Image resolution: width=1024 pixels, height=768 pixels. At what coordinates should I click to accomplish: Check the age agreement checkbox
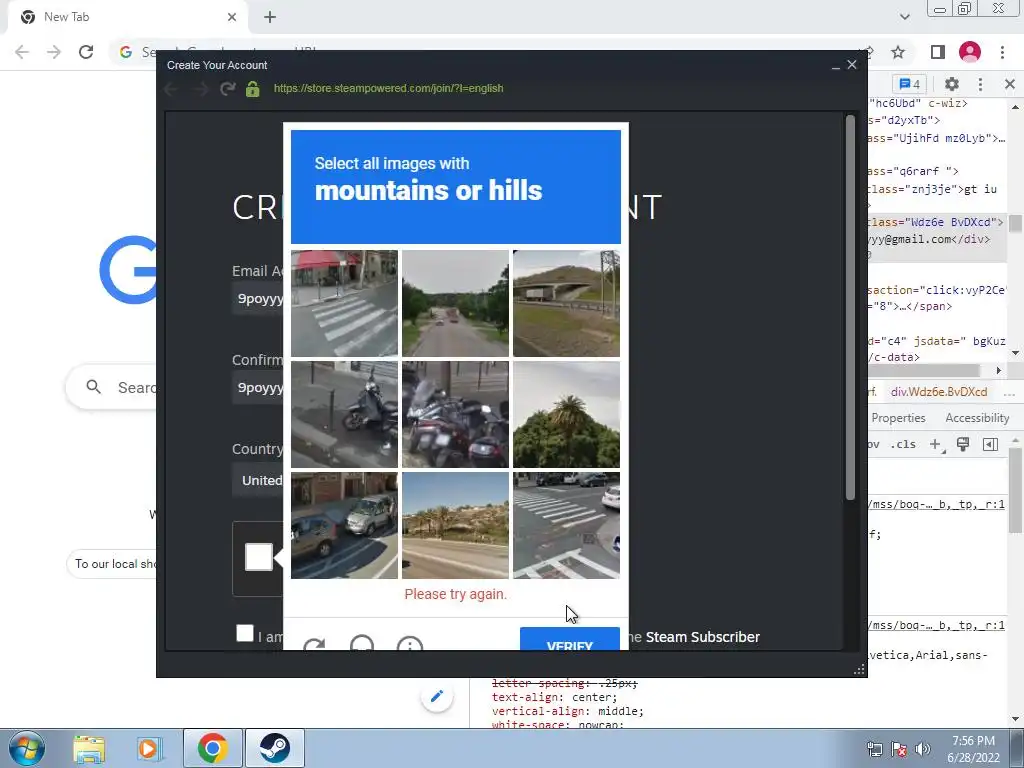coord(245,633)
